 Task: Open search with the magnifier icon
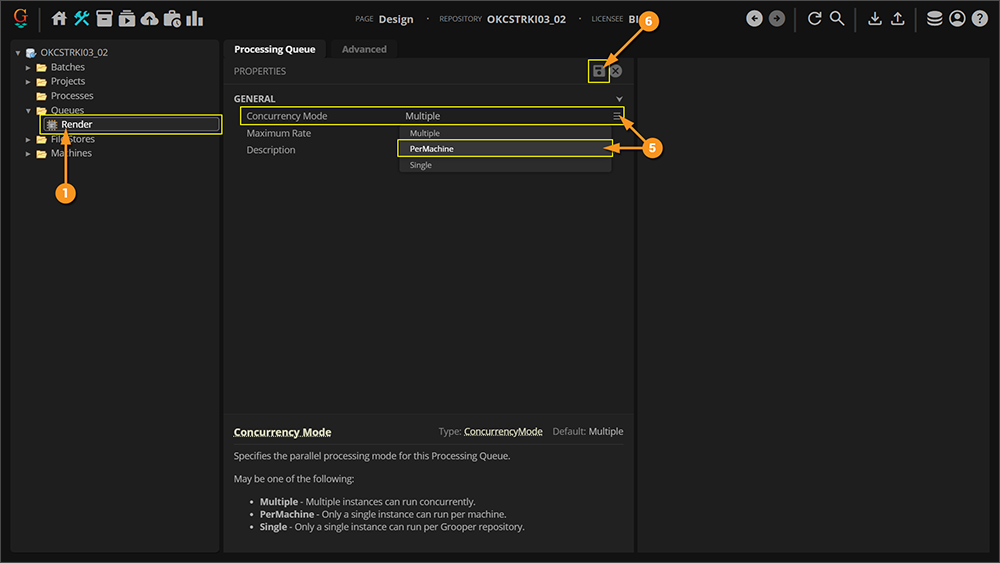(x=837, y=18)
